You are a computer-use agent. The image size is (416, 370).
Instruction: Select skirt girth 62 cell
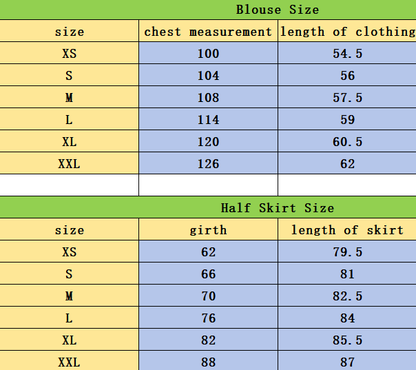(x=208, y=251)
